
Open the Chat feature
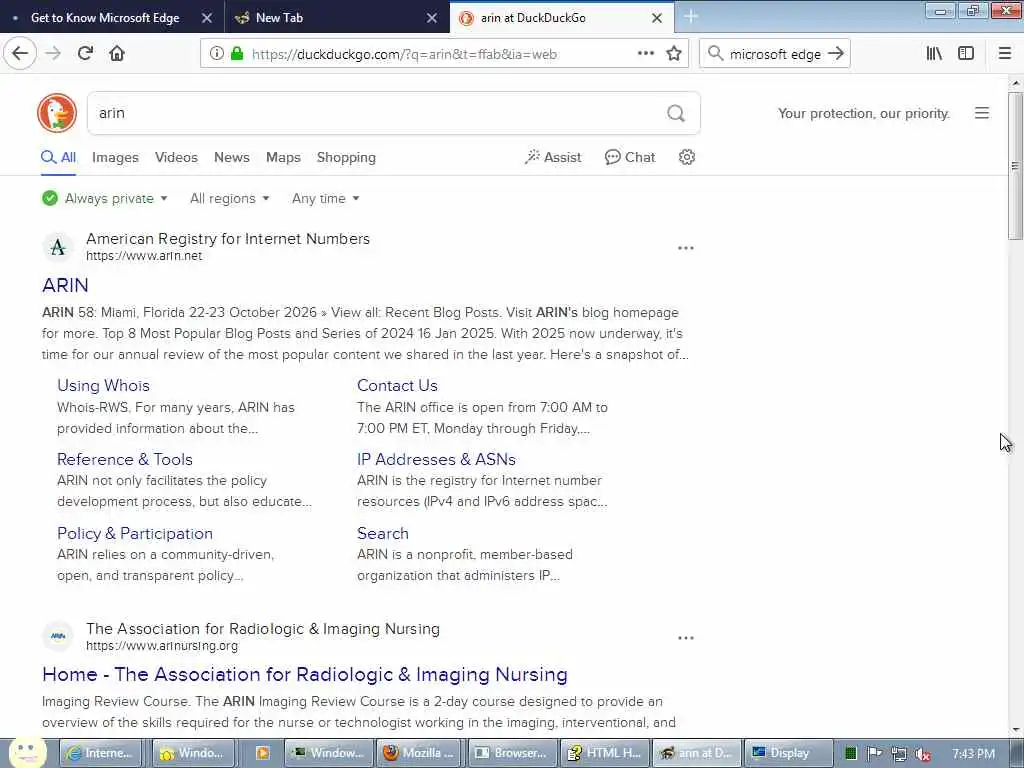[630, 157]
